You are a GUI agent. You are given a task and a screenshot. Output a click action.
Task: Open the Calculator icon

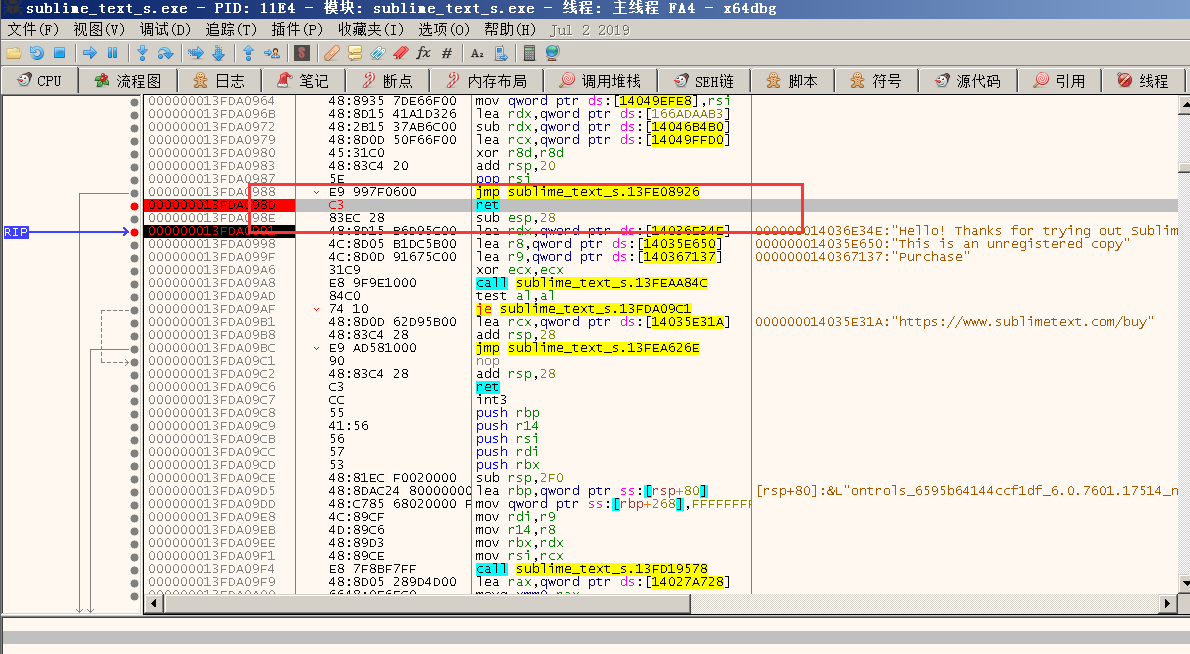(530, 53)
